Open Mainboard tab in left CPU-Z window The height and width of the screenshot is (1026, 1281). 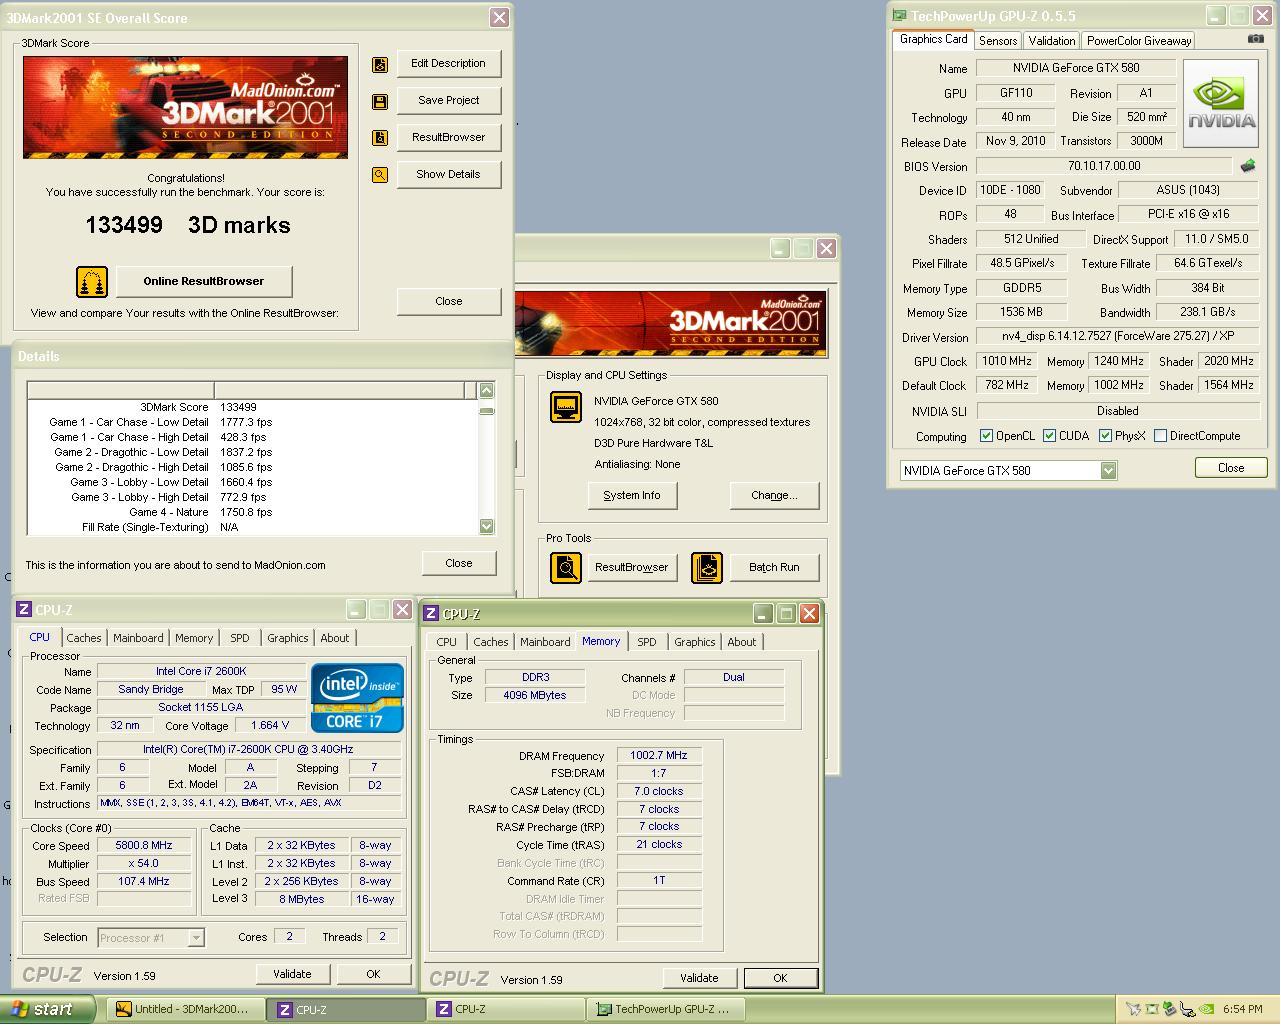pyautogui.click(x=138, y=638)
